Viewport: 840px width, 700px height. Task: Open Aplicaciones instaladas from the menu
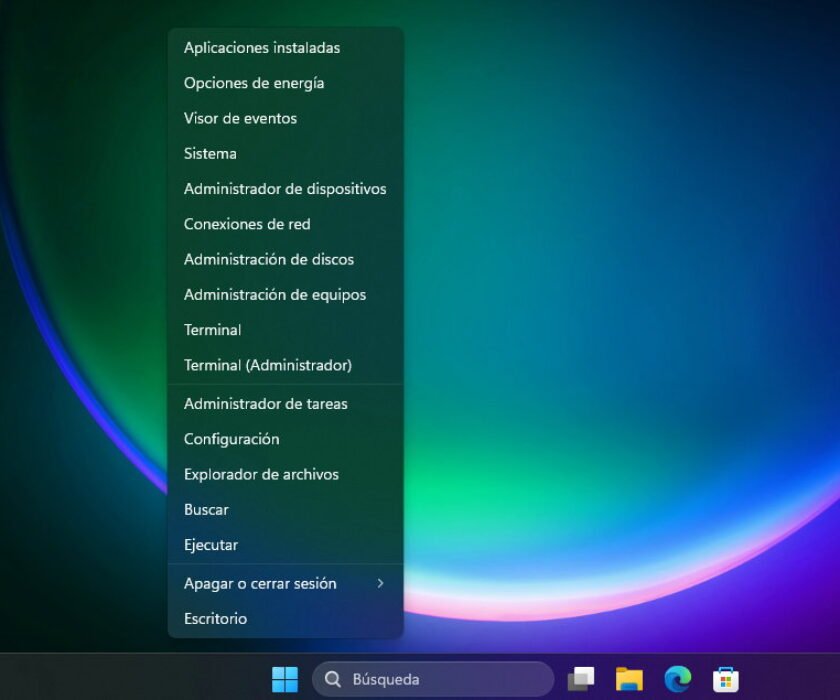pyautogui.click(x=286, y=48)
